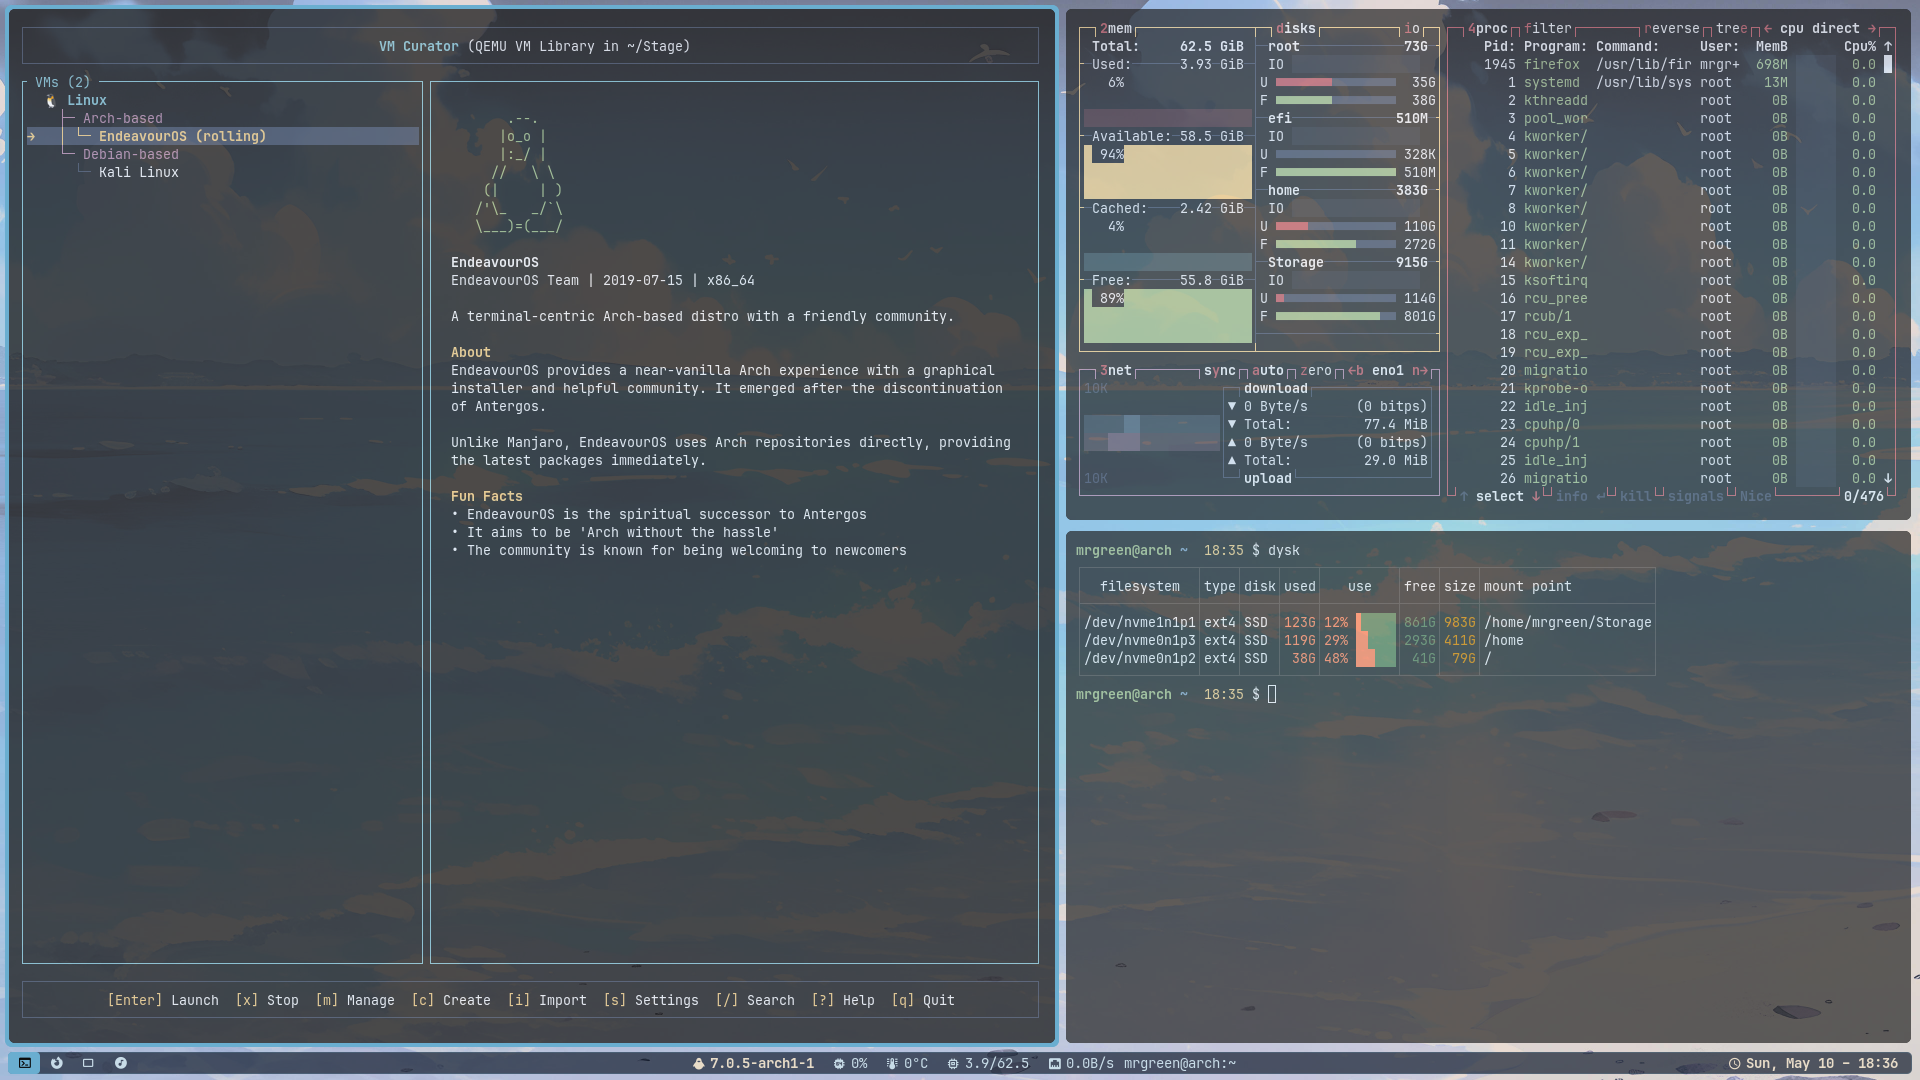Click the square window icon in the bottom bar
Viewport: 1920px width, 1080px height.
point(88,1063)
